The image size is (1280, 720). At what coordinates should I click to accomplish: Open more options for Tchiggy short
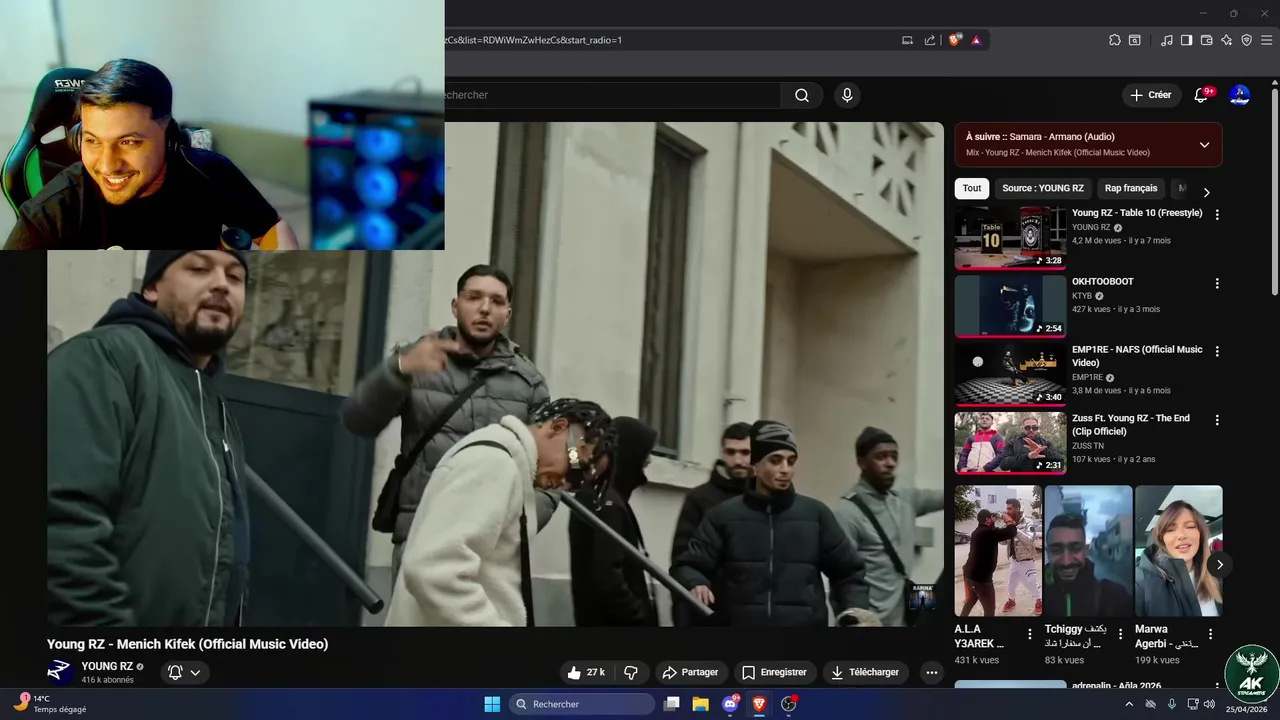pos(1120,634)
